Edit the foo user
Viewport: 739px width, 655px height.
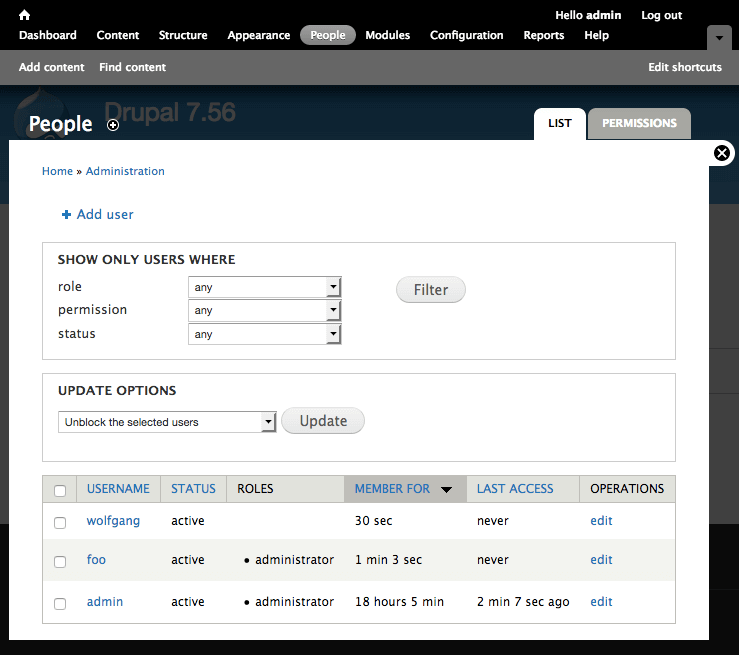(601, 560)
